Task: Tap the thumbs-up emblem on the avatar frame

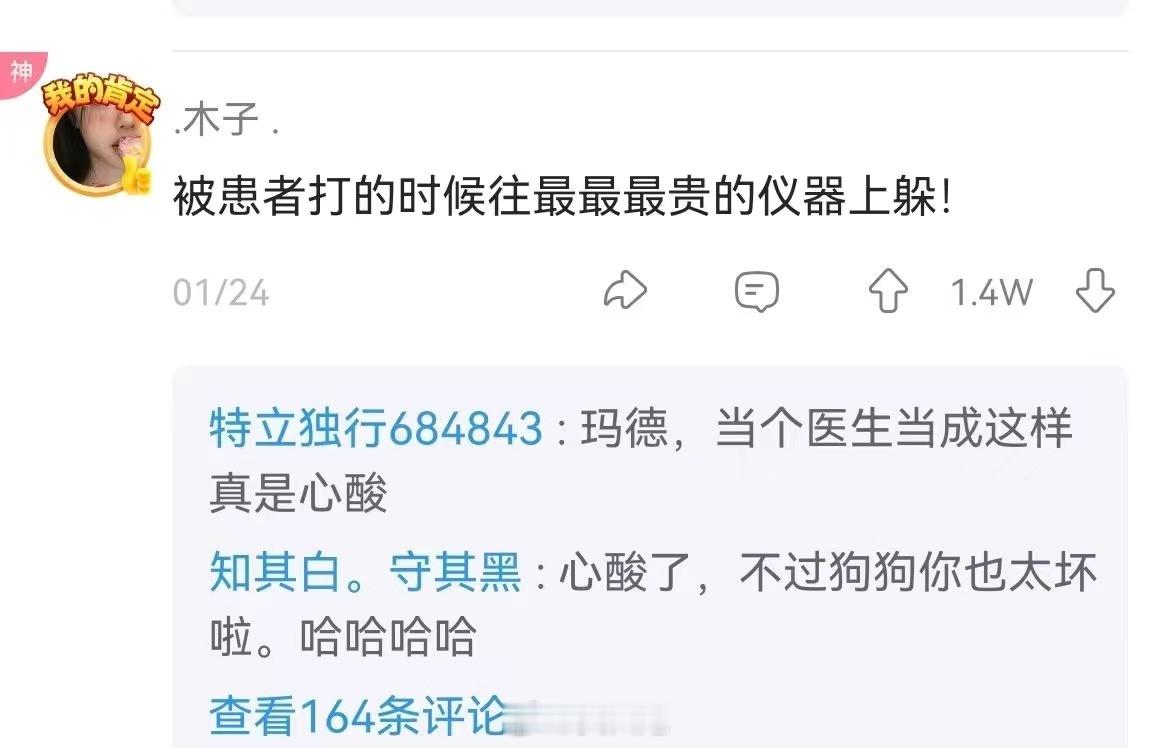Action: (x=136, y=177)
